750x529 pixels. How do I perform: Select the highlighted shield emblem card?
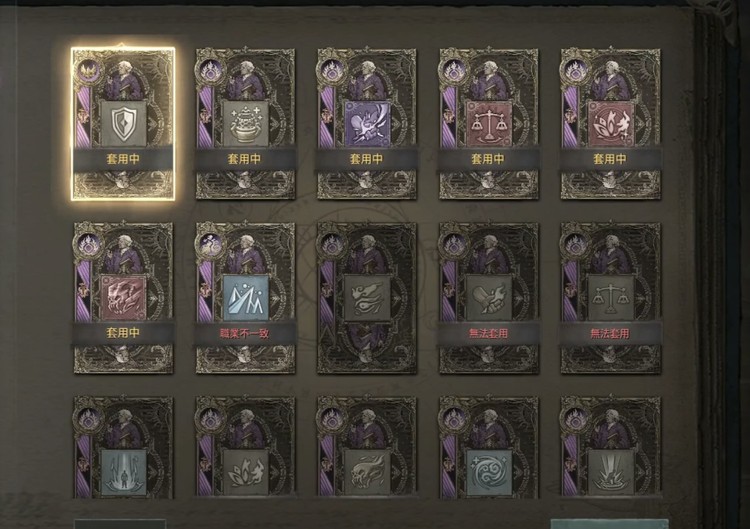[123, 124]
